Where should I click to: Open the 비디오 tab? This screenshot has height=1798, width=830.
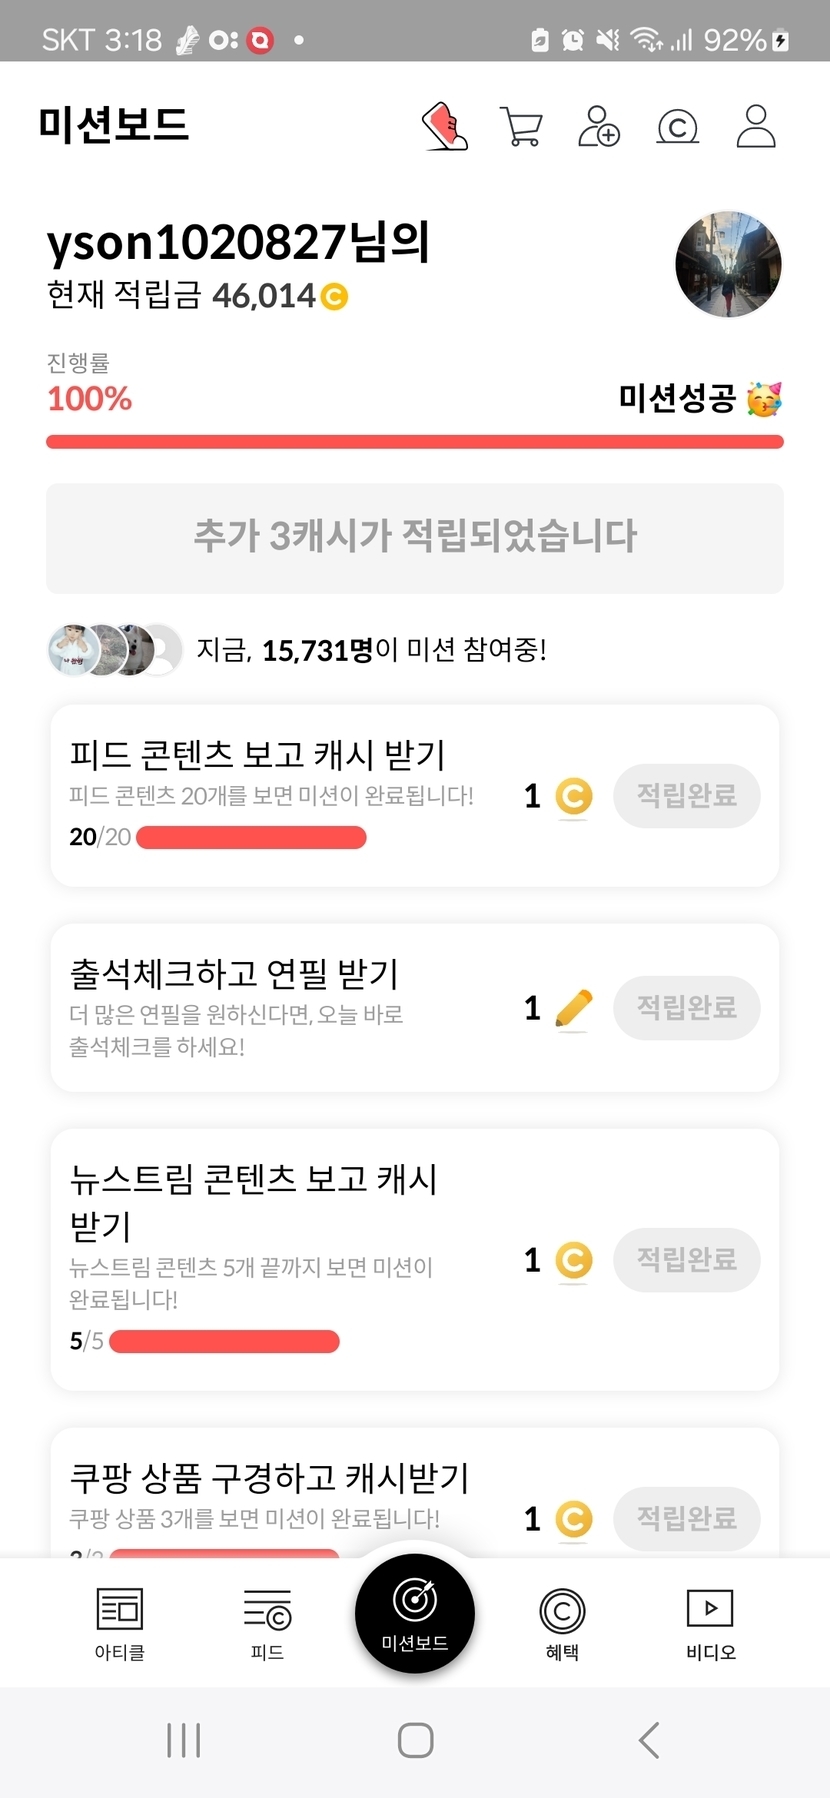tap(710, 1622)
